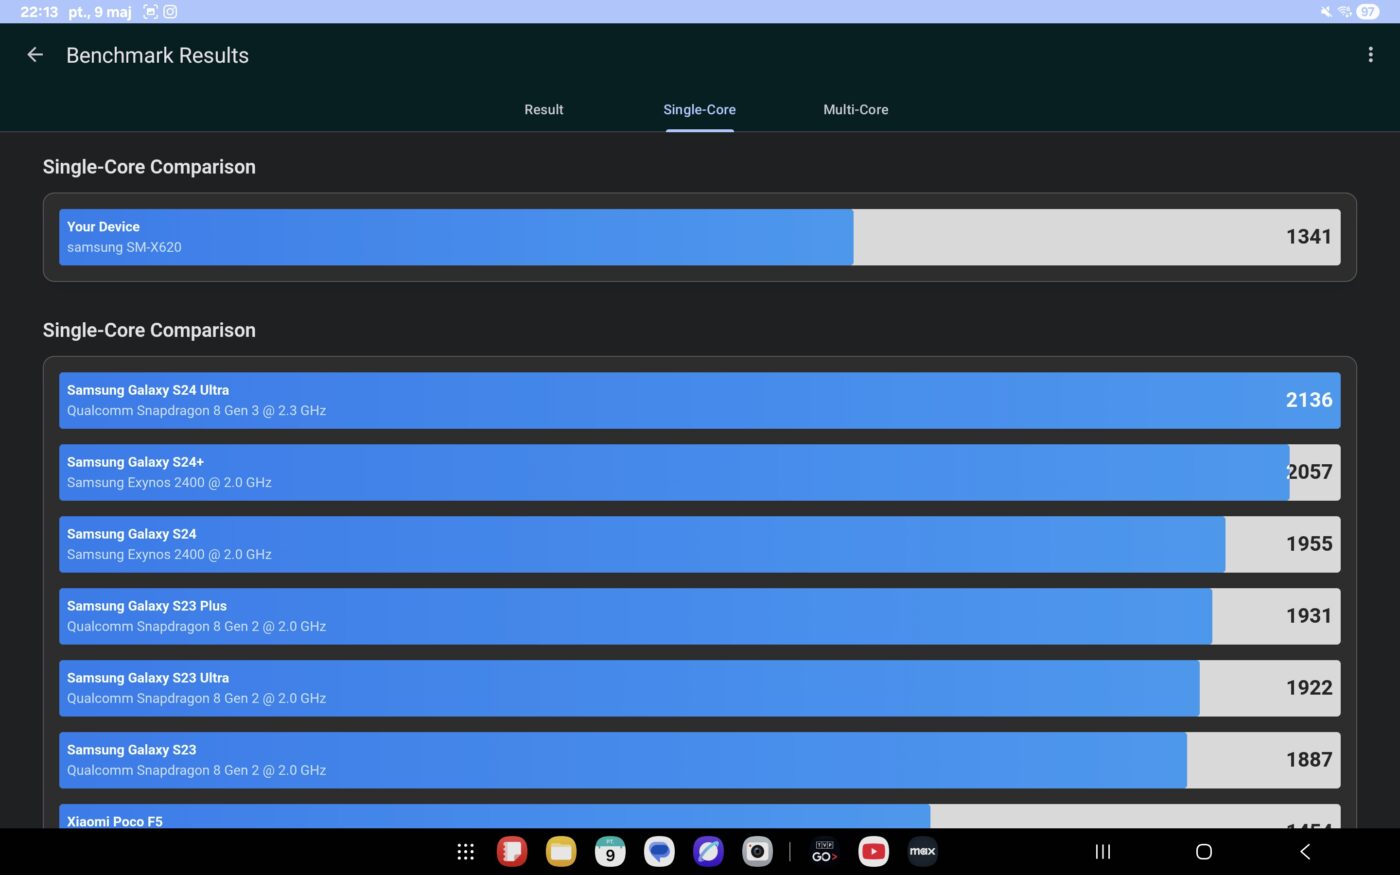Open the TVP GO app
The width and height of the screenshot is (1400, 875).
[x=824, y=852]
